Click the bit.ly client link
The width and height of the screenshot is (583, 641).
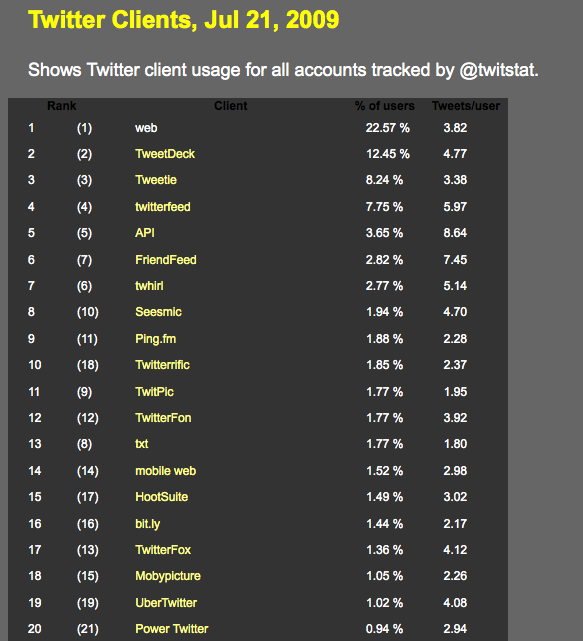[148, 524]
